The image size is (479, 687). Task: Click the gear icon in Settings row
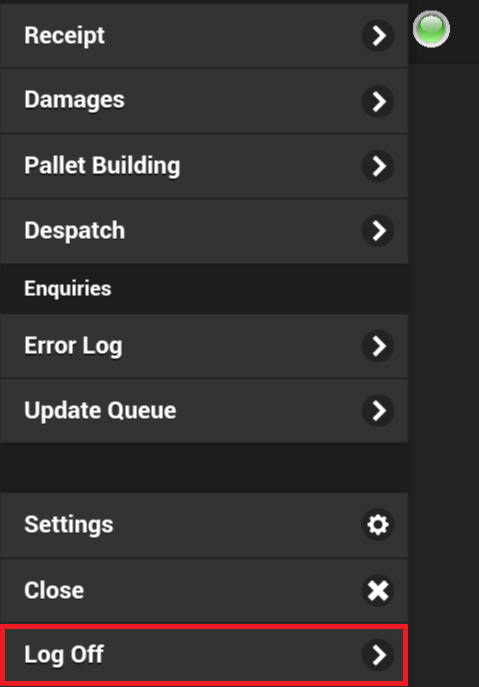pos(378,524)
